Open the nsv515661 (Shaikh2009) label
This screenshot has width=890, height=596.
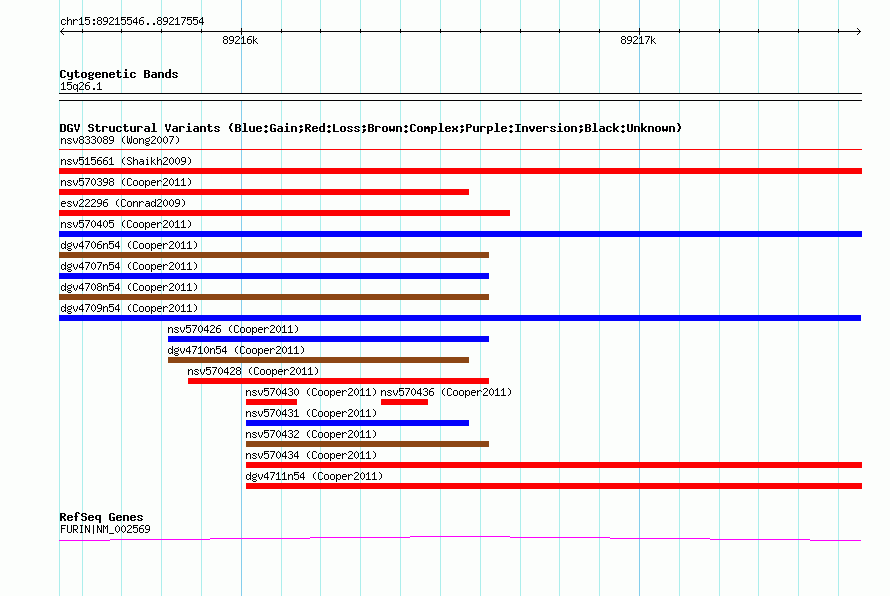[x=126, y=161]
